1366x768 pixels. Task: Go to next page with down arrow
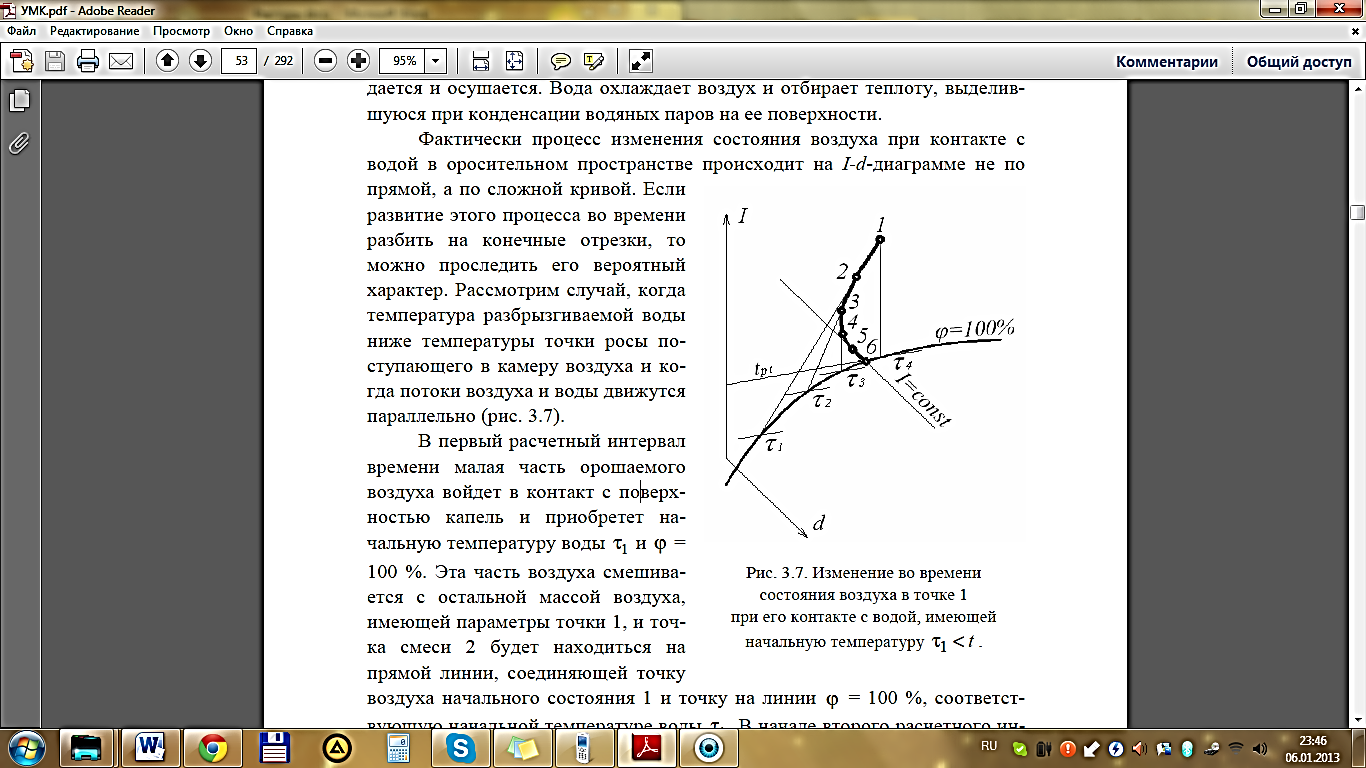pos(200,61)
